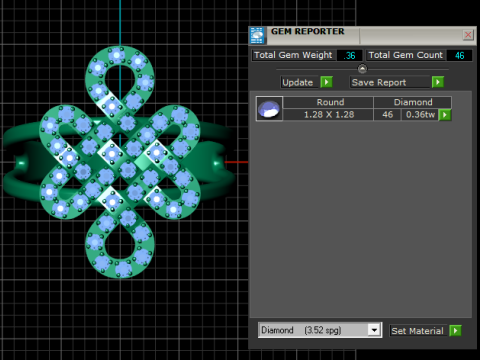This screenshot has height=360, width=480.
Task: Click the Round shape cell
Action: [328, 102]
